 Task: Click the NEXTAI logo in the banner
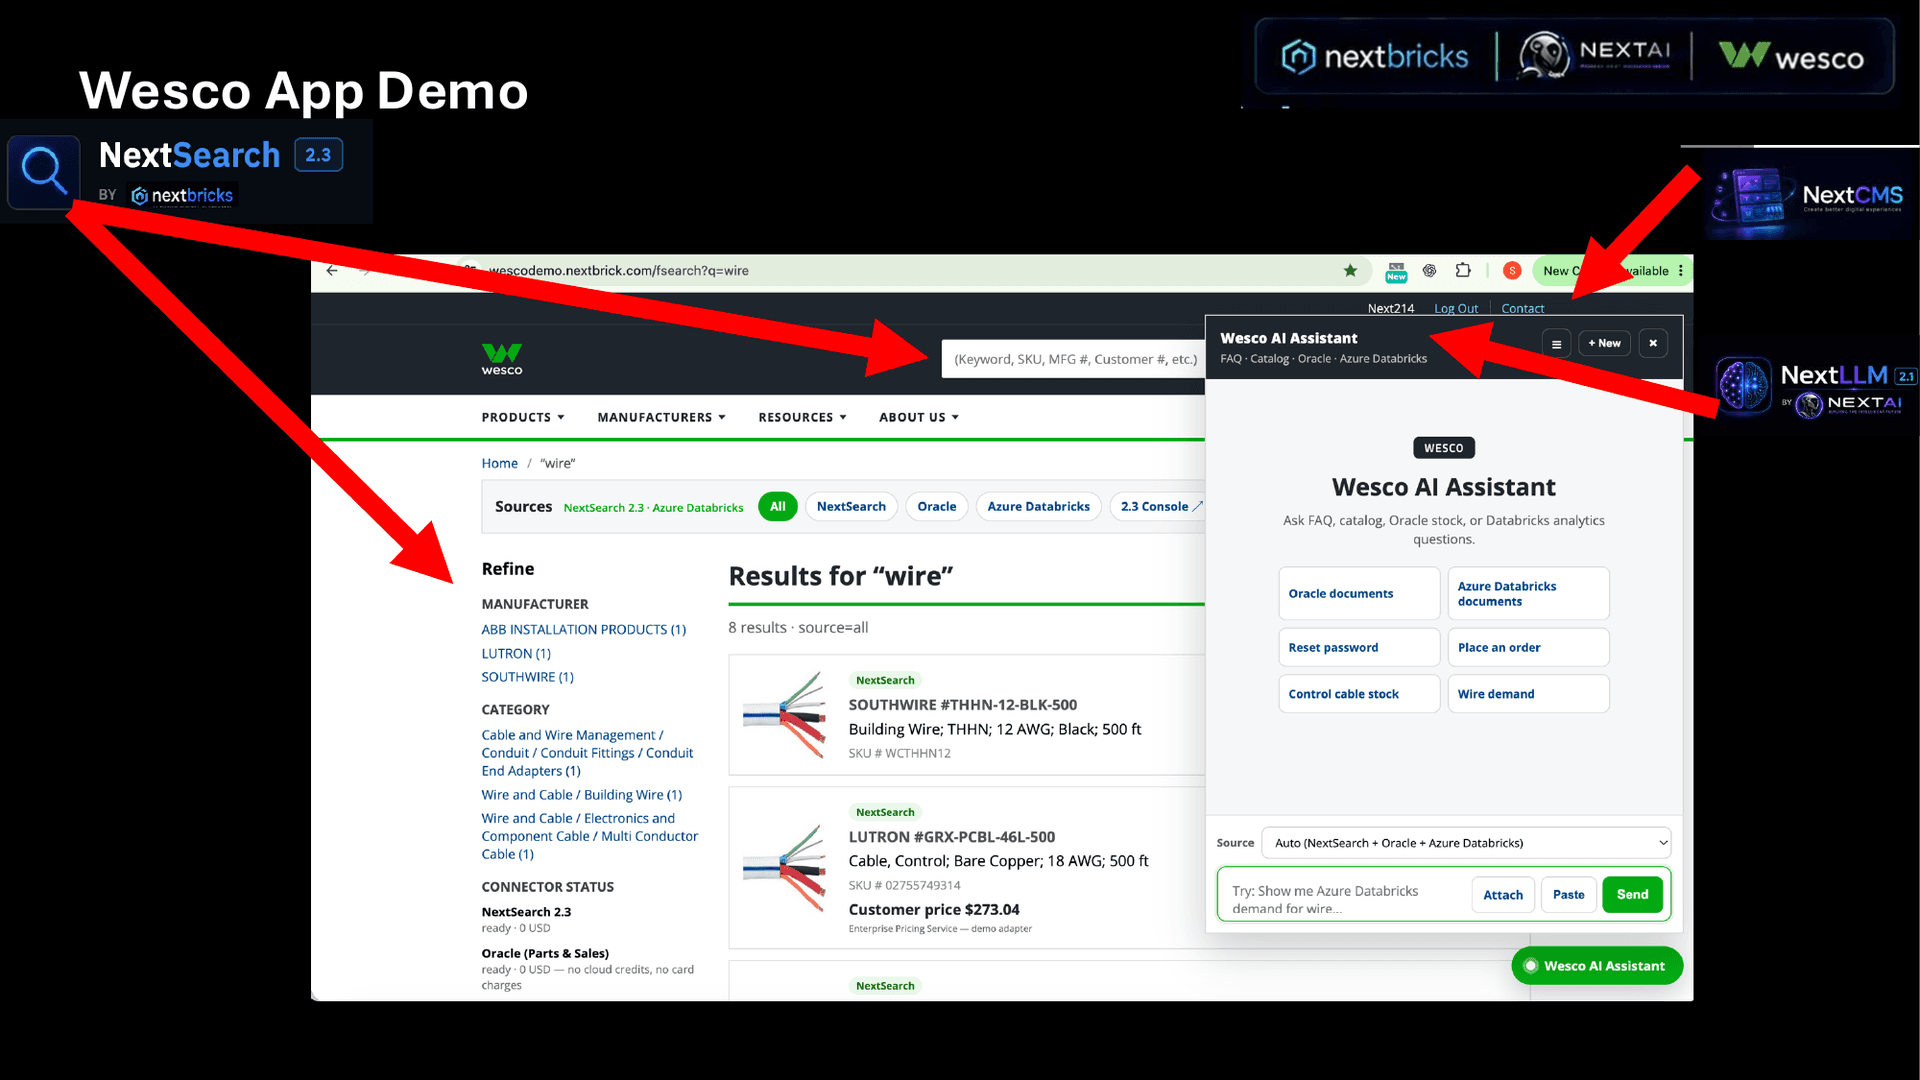[x=1594, y=55]
